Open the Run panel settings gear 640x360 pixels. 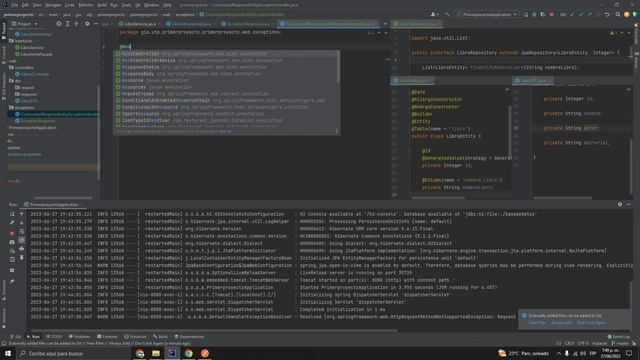(x=620, y=204)
